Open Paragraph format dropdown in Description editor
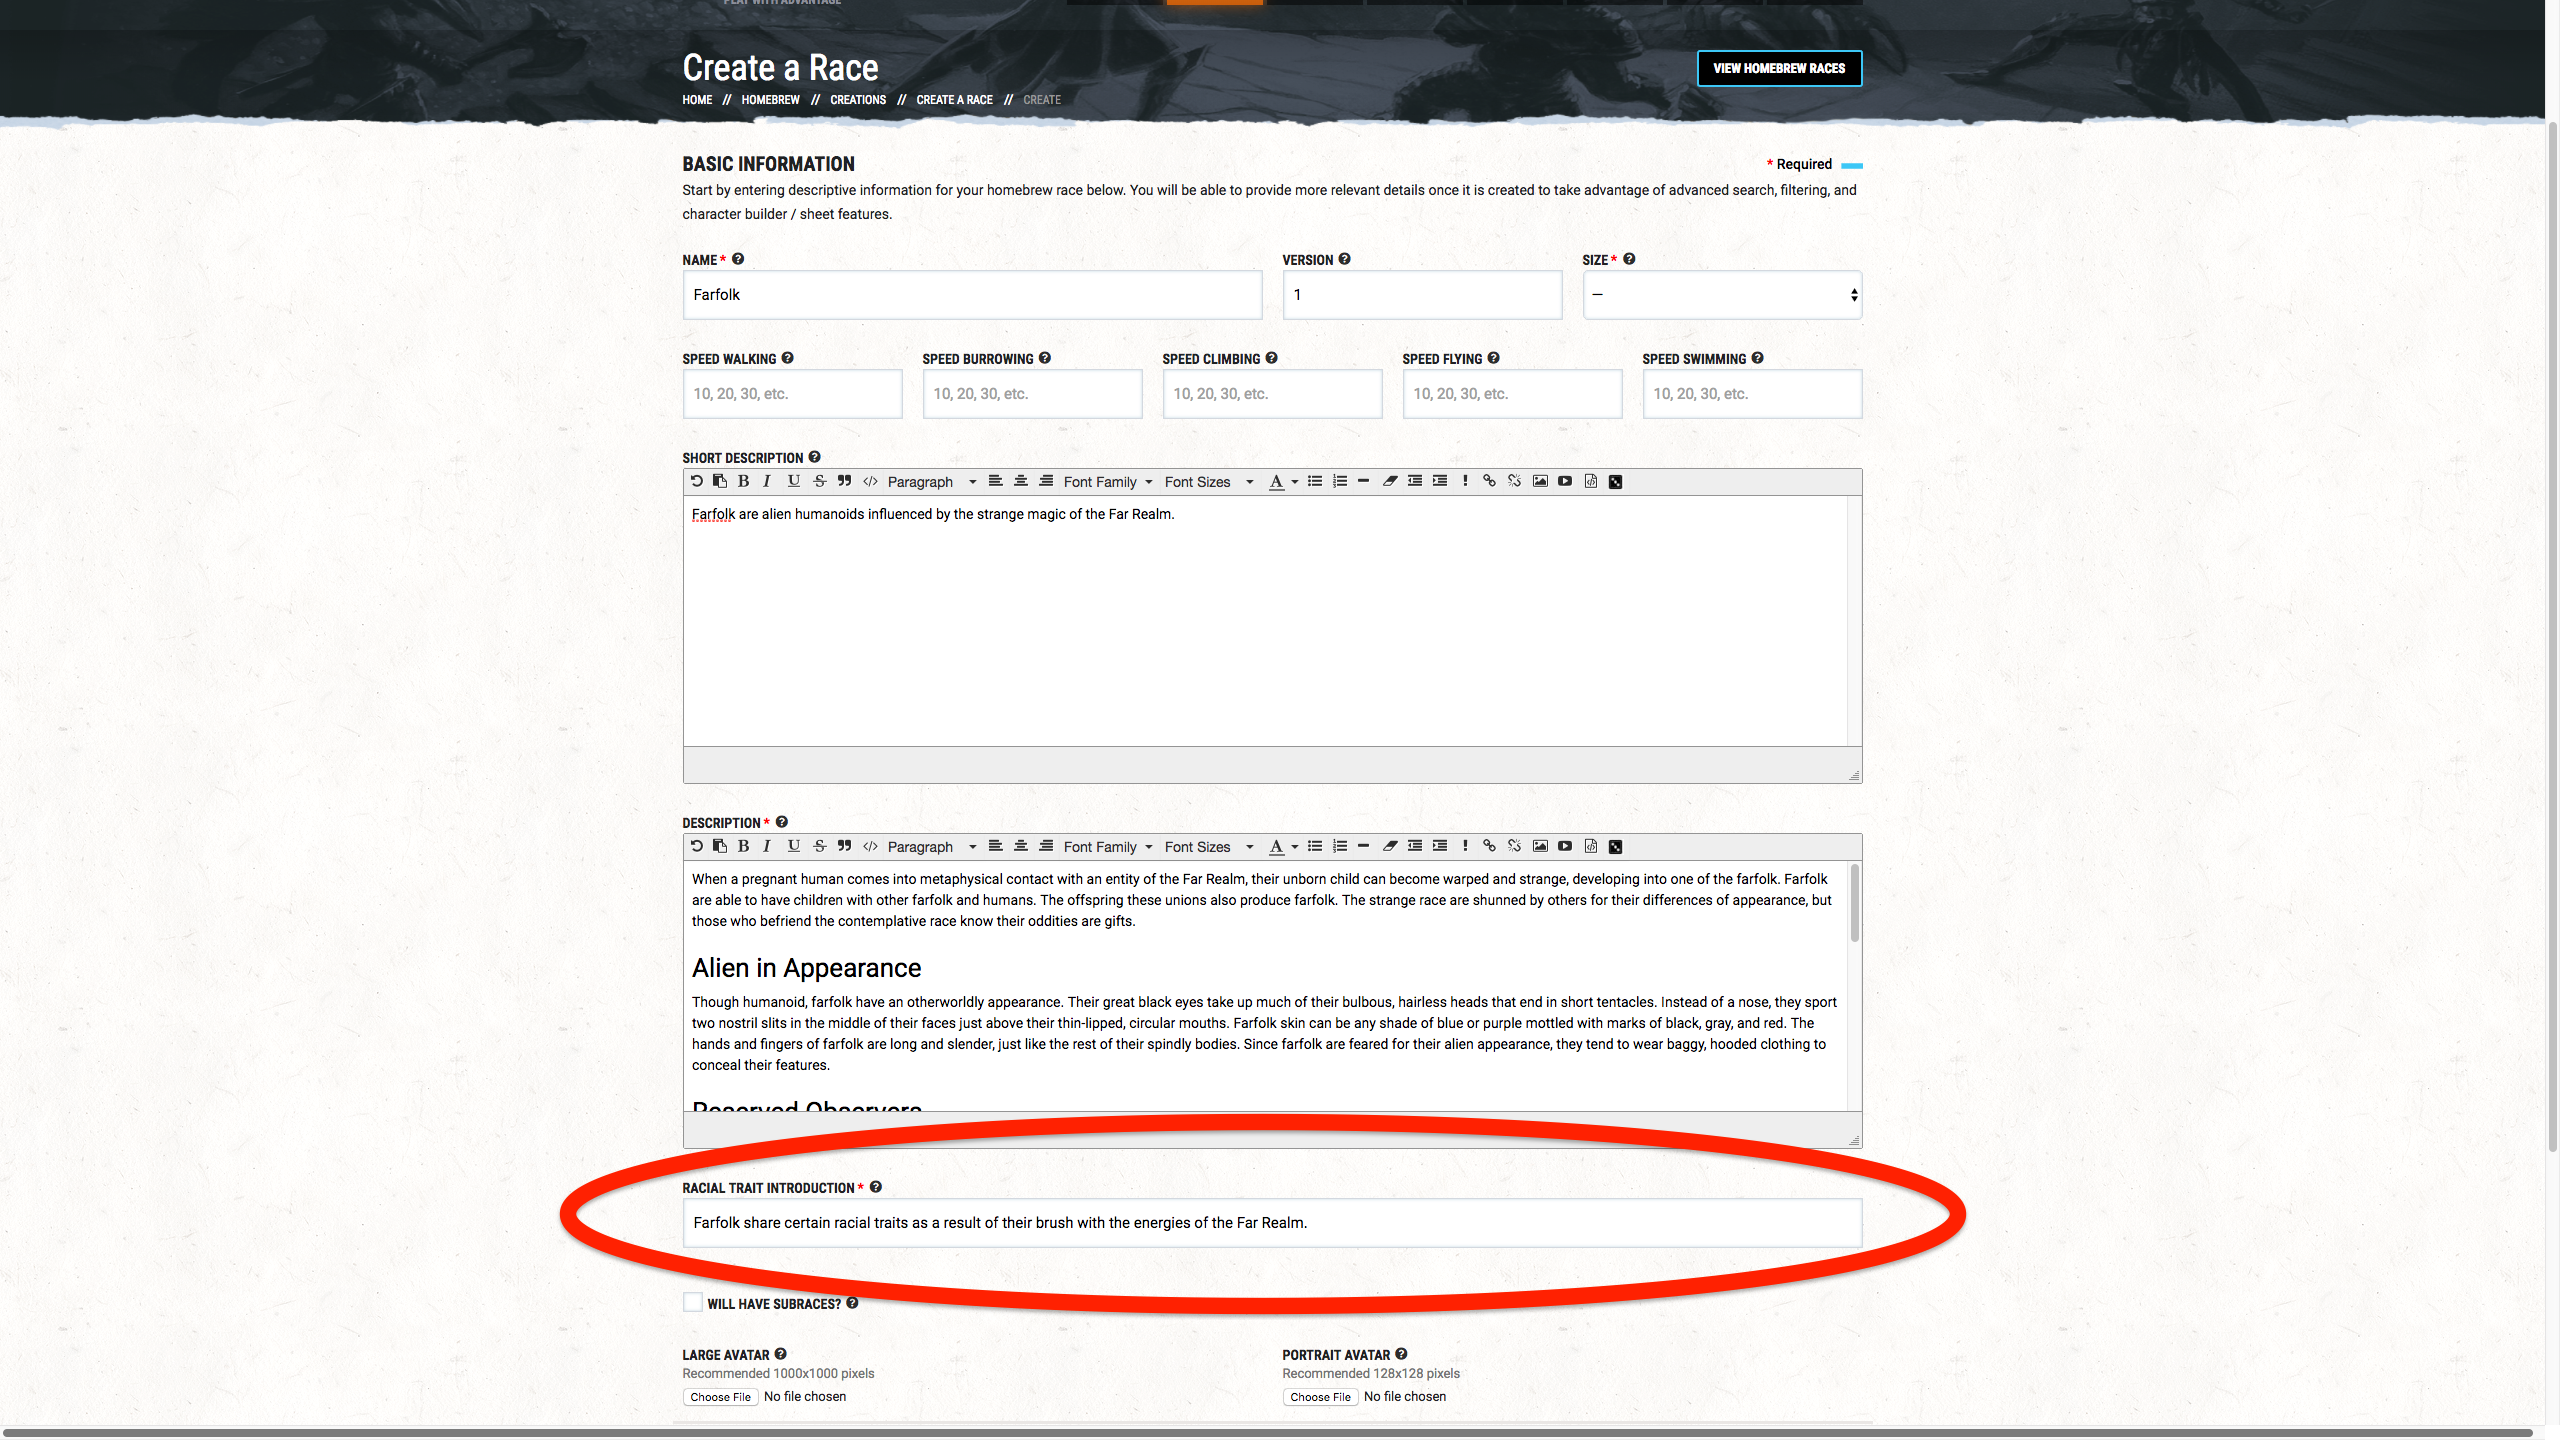Image resolution: width=2560 pixels, height=1440 pixels. (931, 847)
